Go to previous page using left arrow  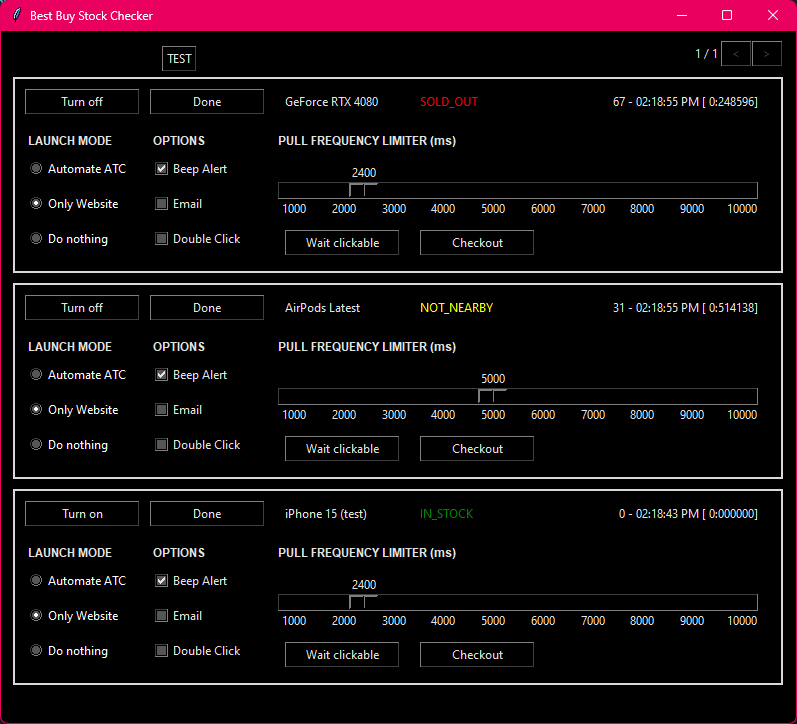pyautogui.click(x=736, y=54)
